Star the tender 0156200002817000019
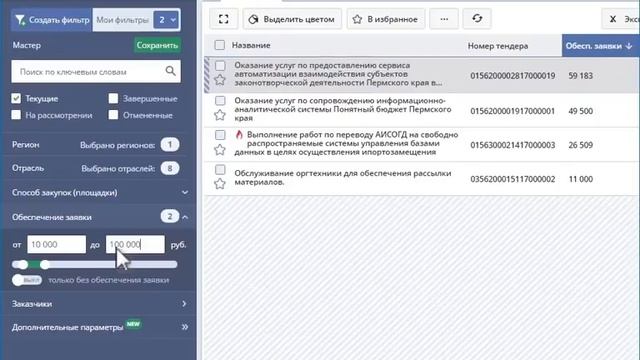The image size is (640, 360). [x=220, y=80]
